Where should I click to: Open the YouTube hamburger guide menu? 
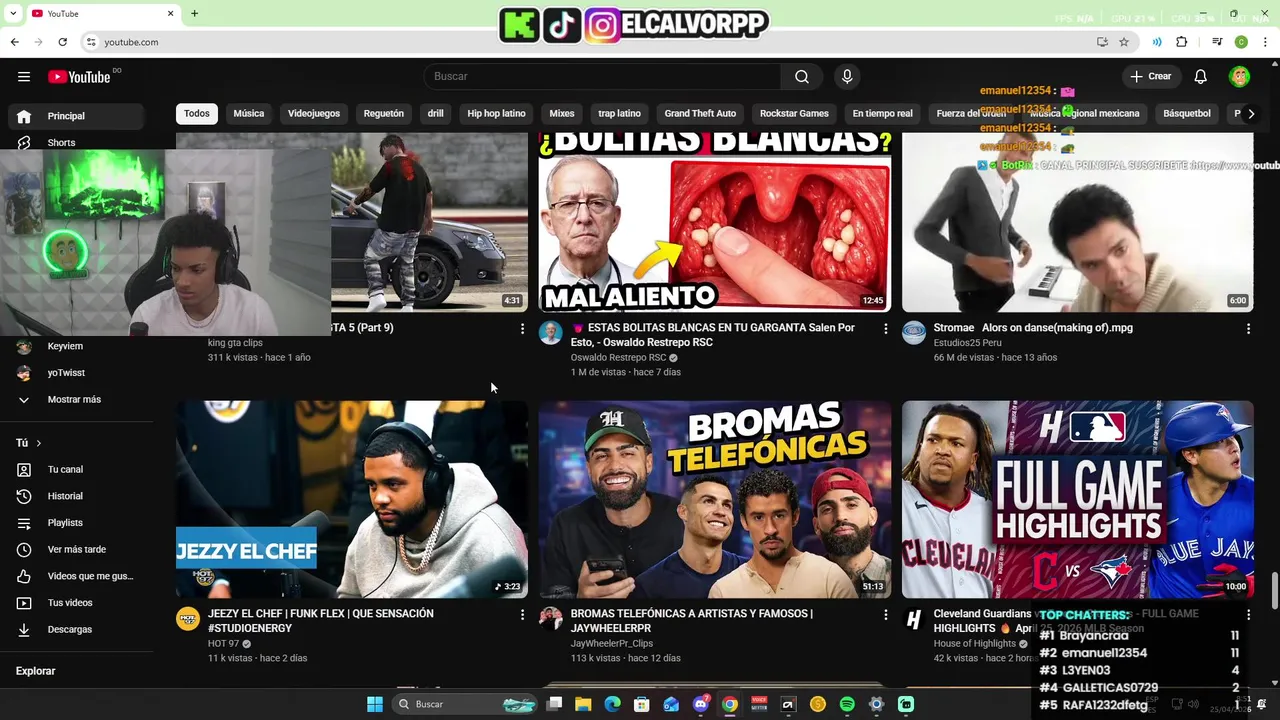tap(24, 77)
